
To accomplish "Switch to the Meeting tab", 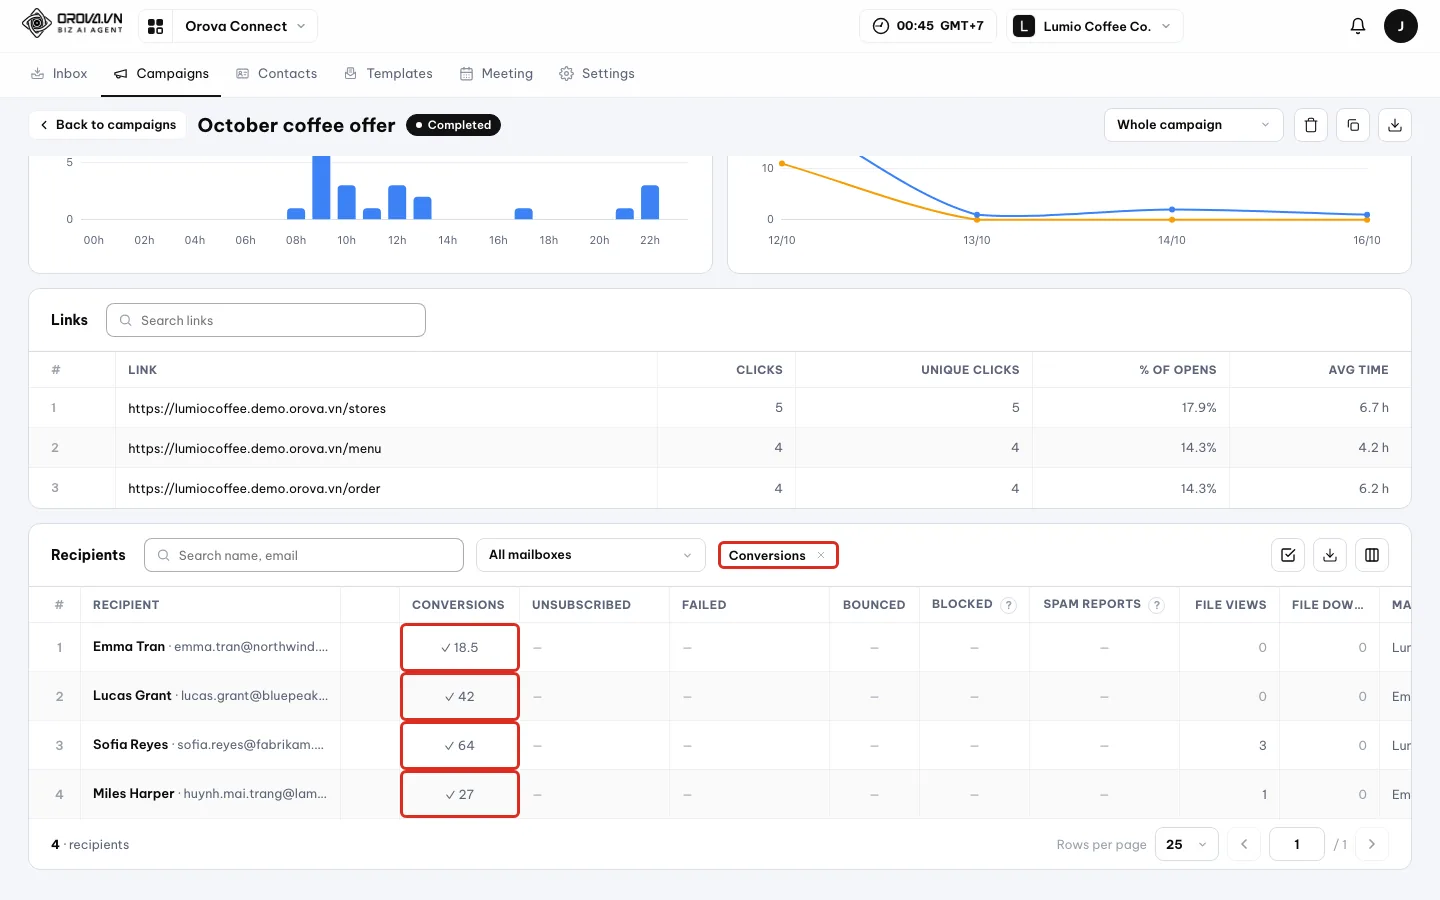I will coord(496,74).
